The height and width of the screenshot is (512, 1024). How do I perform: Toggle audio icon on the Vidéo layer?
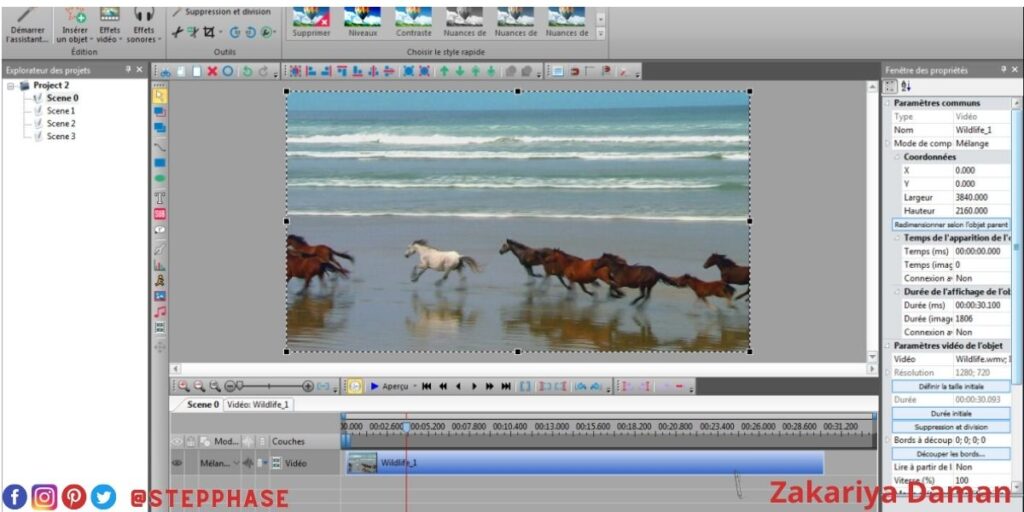(248, 462)
